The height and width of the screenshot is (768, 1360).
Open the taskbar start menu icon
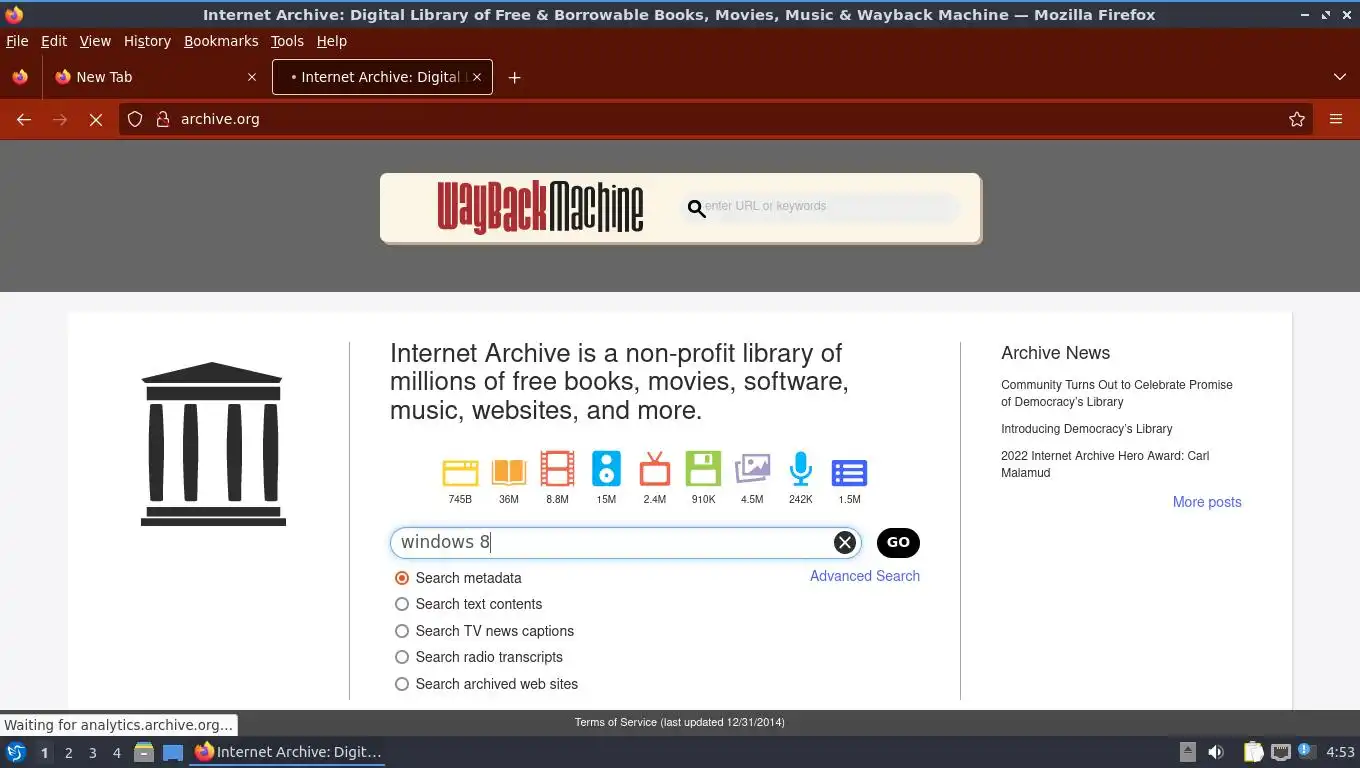coord(16,752)
